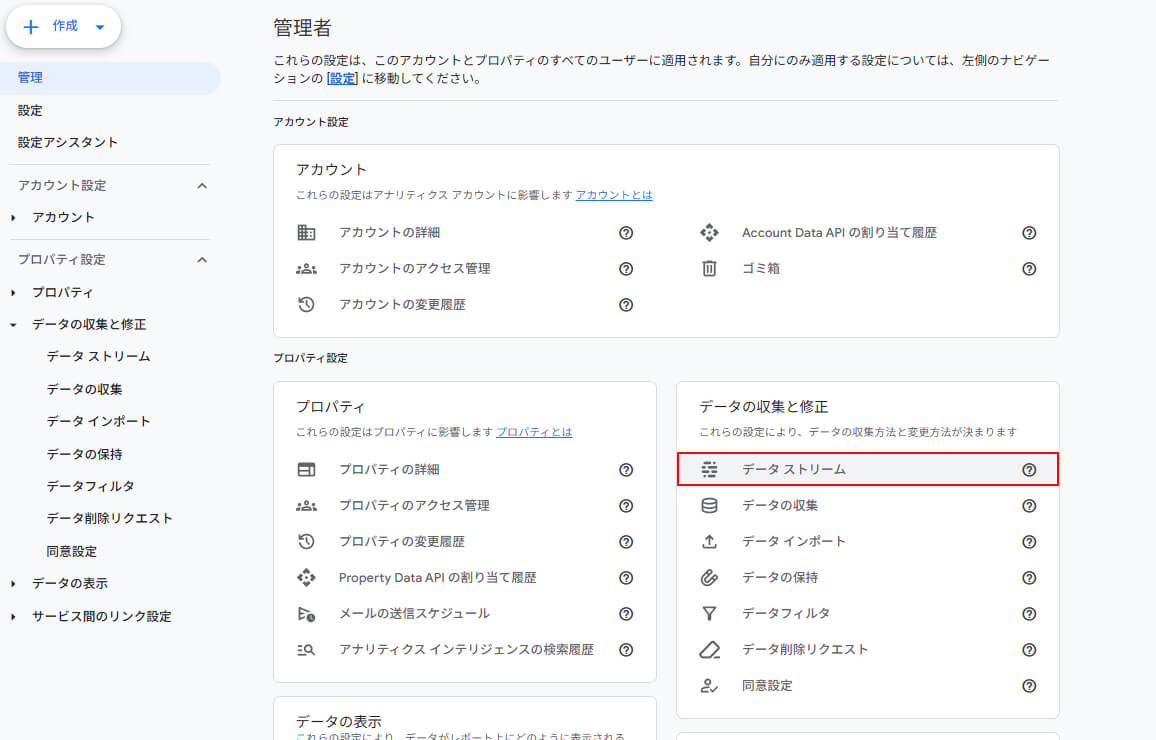
Task: Open help icon next to プロパティの詳細
Action: tap(626, 469)
